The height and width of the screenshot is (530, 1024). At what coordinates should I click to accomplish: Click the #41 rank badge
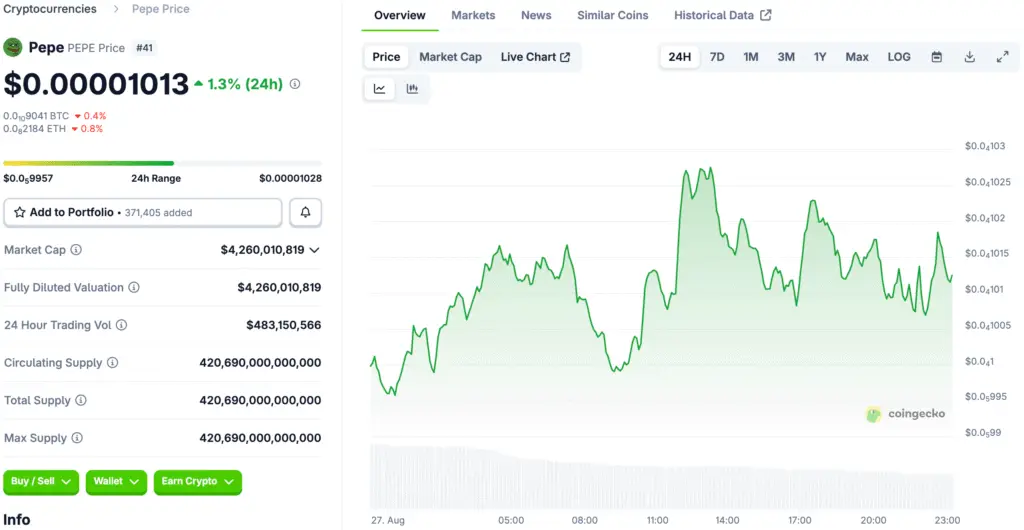pos(144,48)
